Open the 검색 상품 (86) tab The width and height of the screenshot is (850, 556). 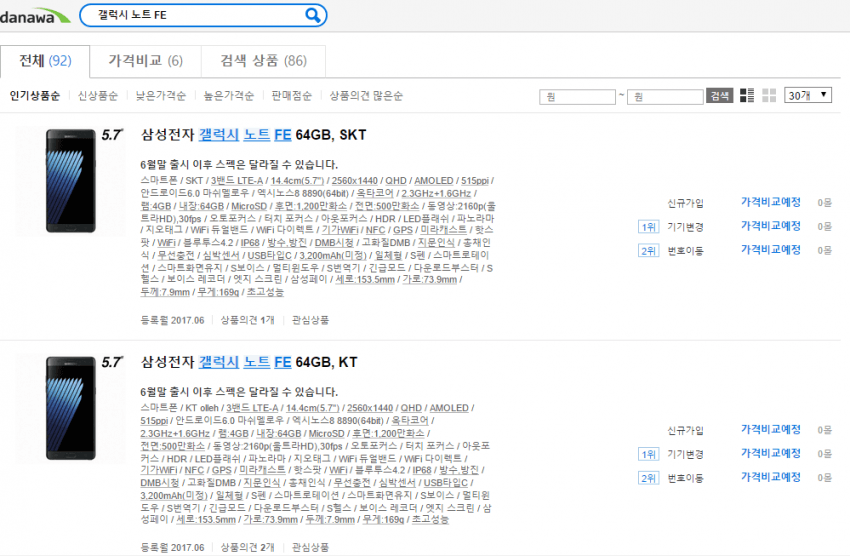click(263, 61)
